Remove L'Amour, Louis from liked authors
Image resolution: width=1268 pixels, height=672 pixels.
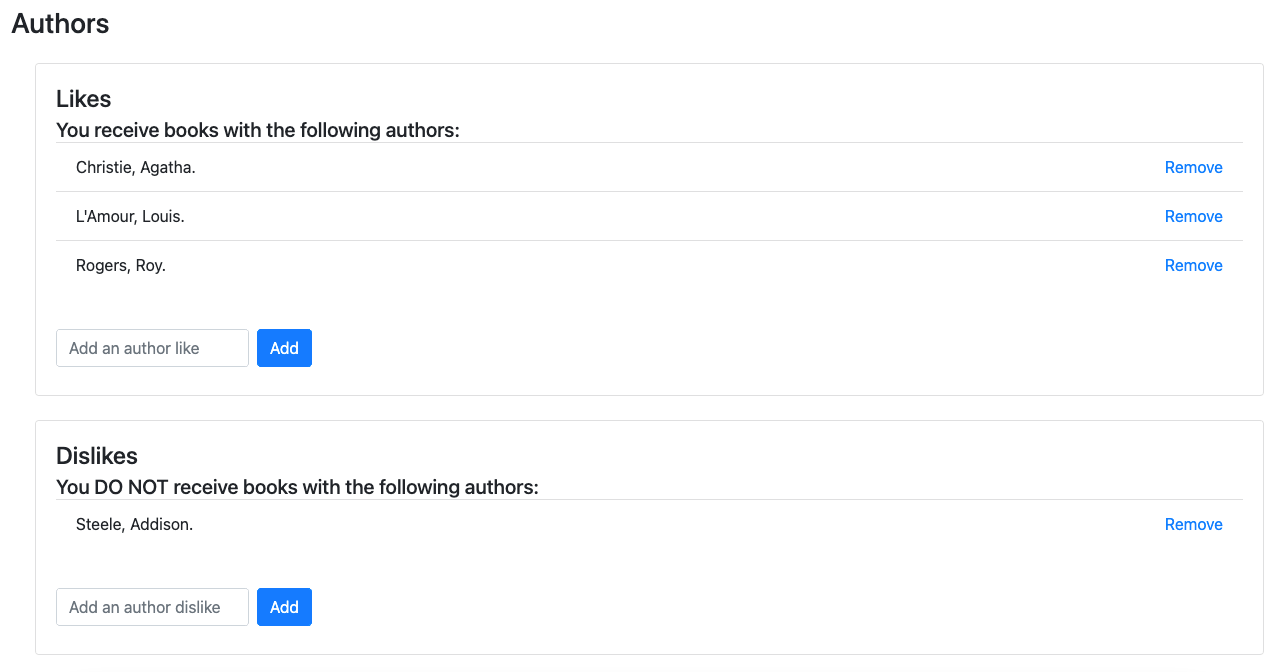(x=1193, y=217)
